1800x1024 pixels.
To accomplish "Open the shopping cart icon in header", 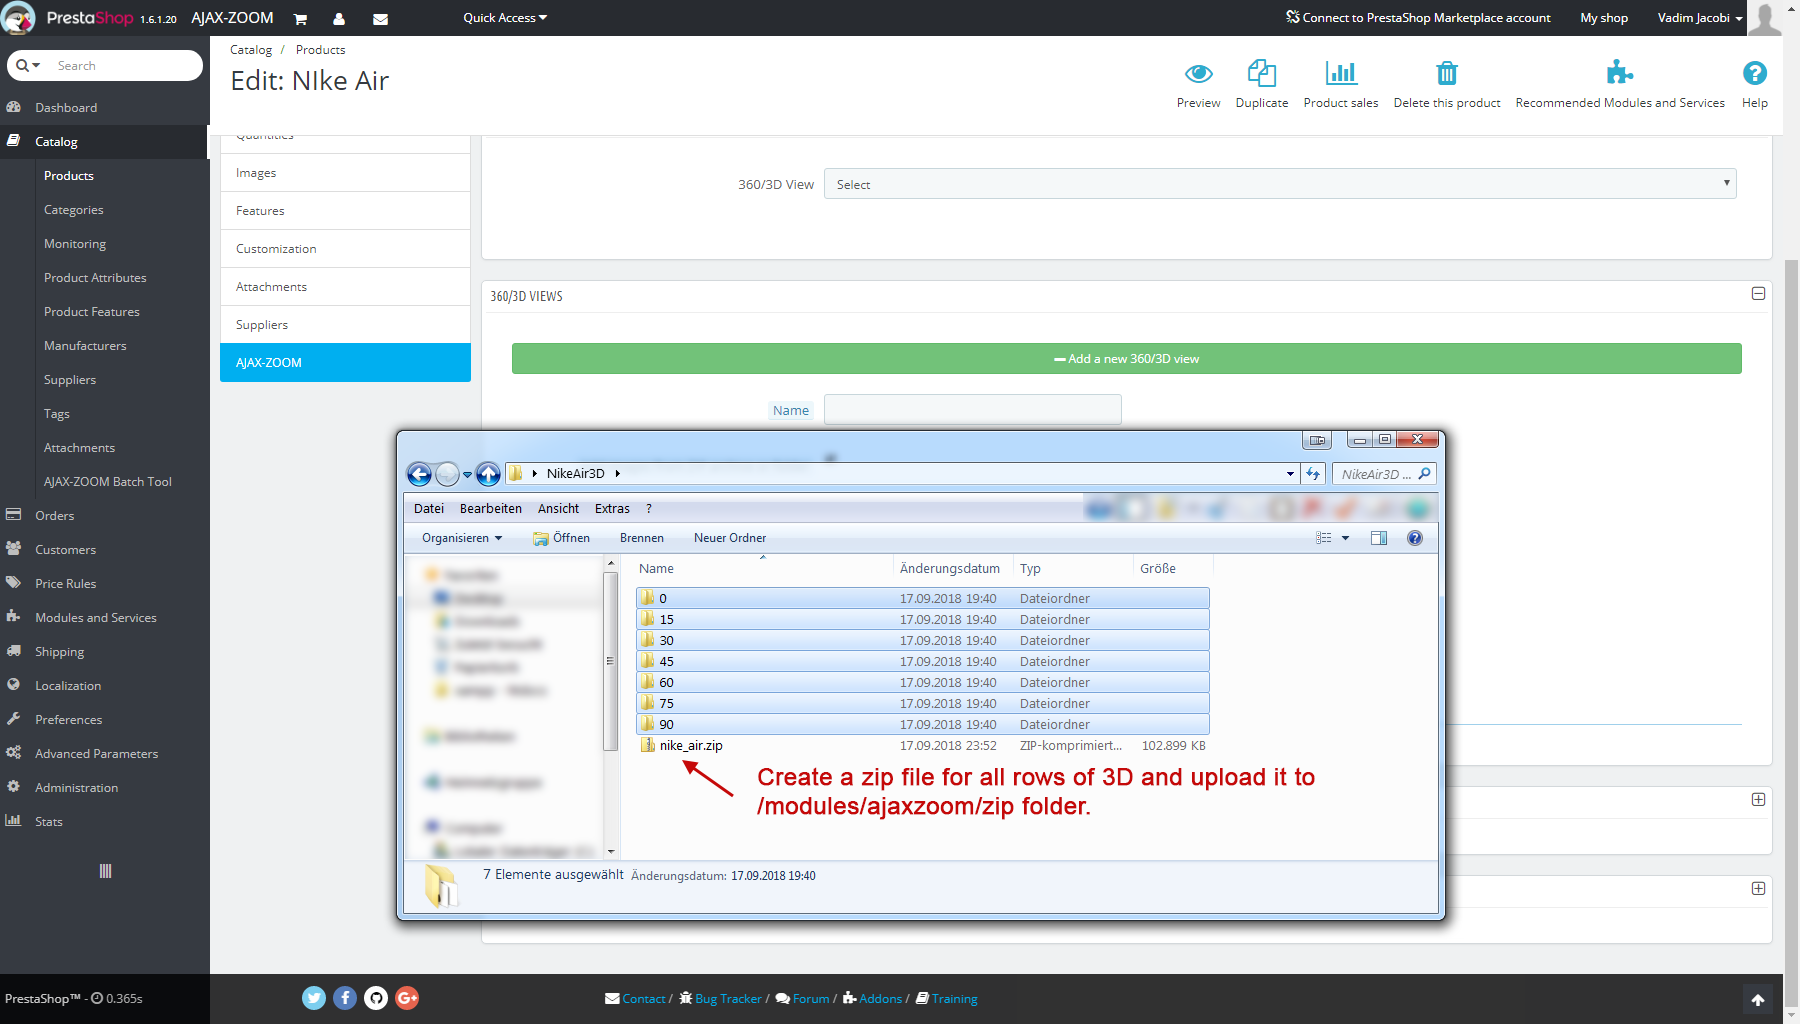I will click(300, 19).
